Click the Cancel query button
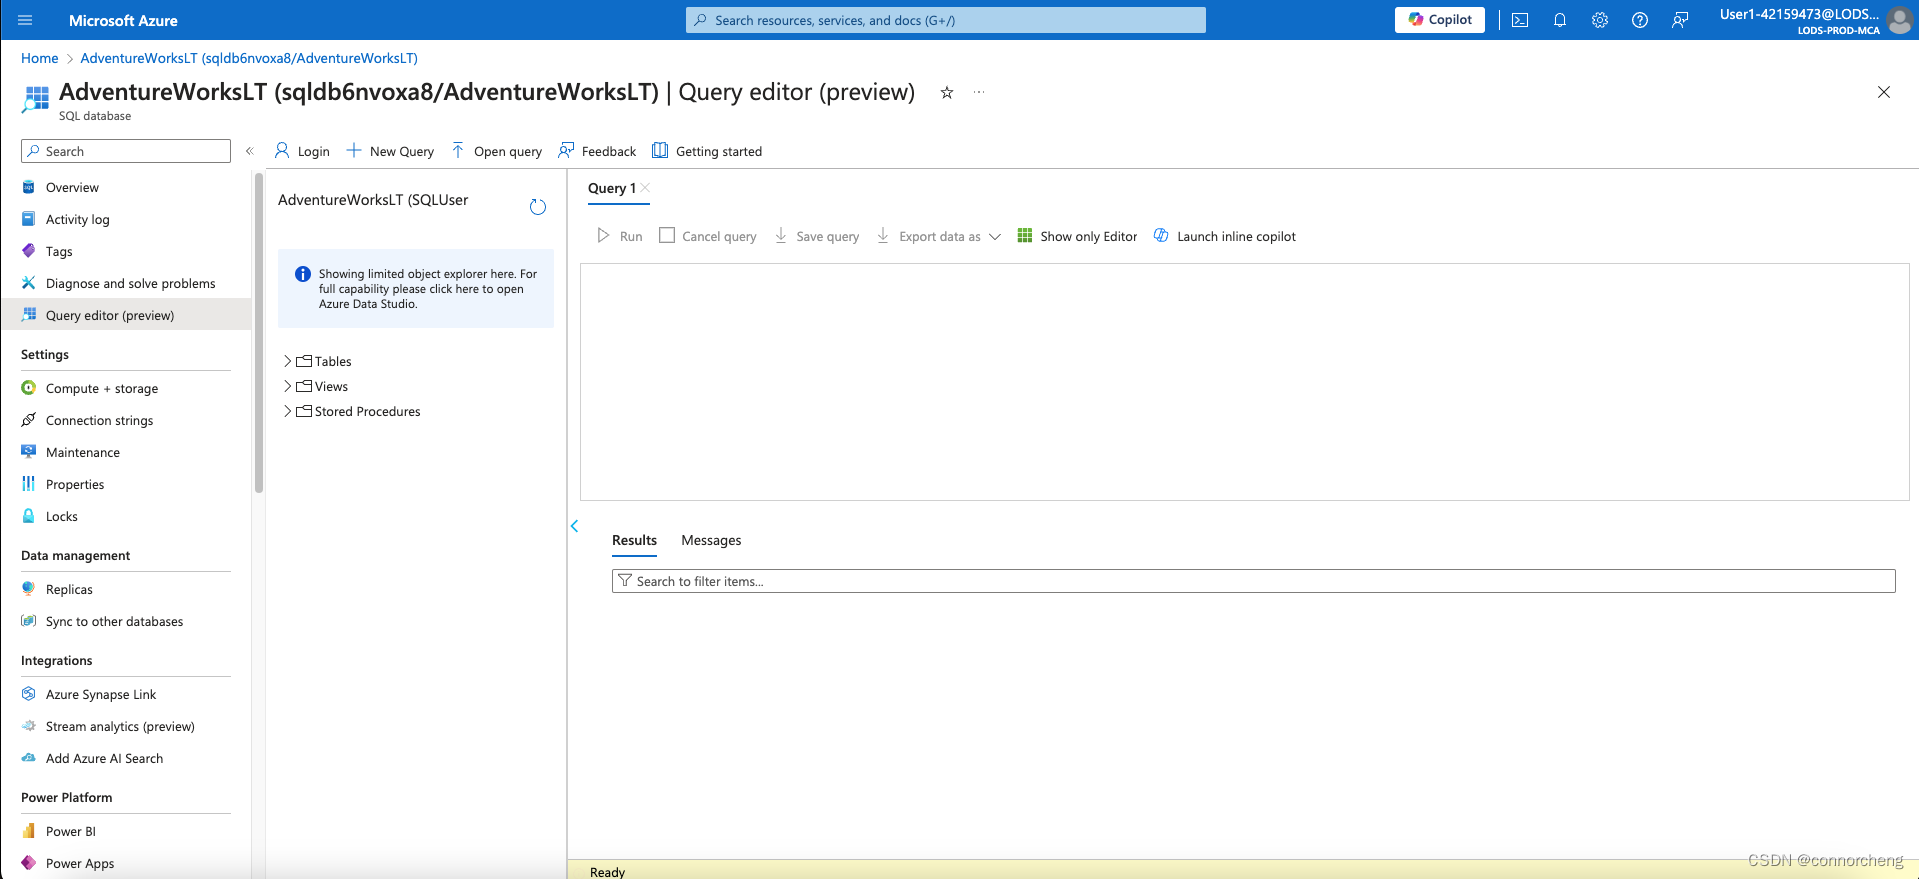The image size is (1919, 879). point(708,236)
